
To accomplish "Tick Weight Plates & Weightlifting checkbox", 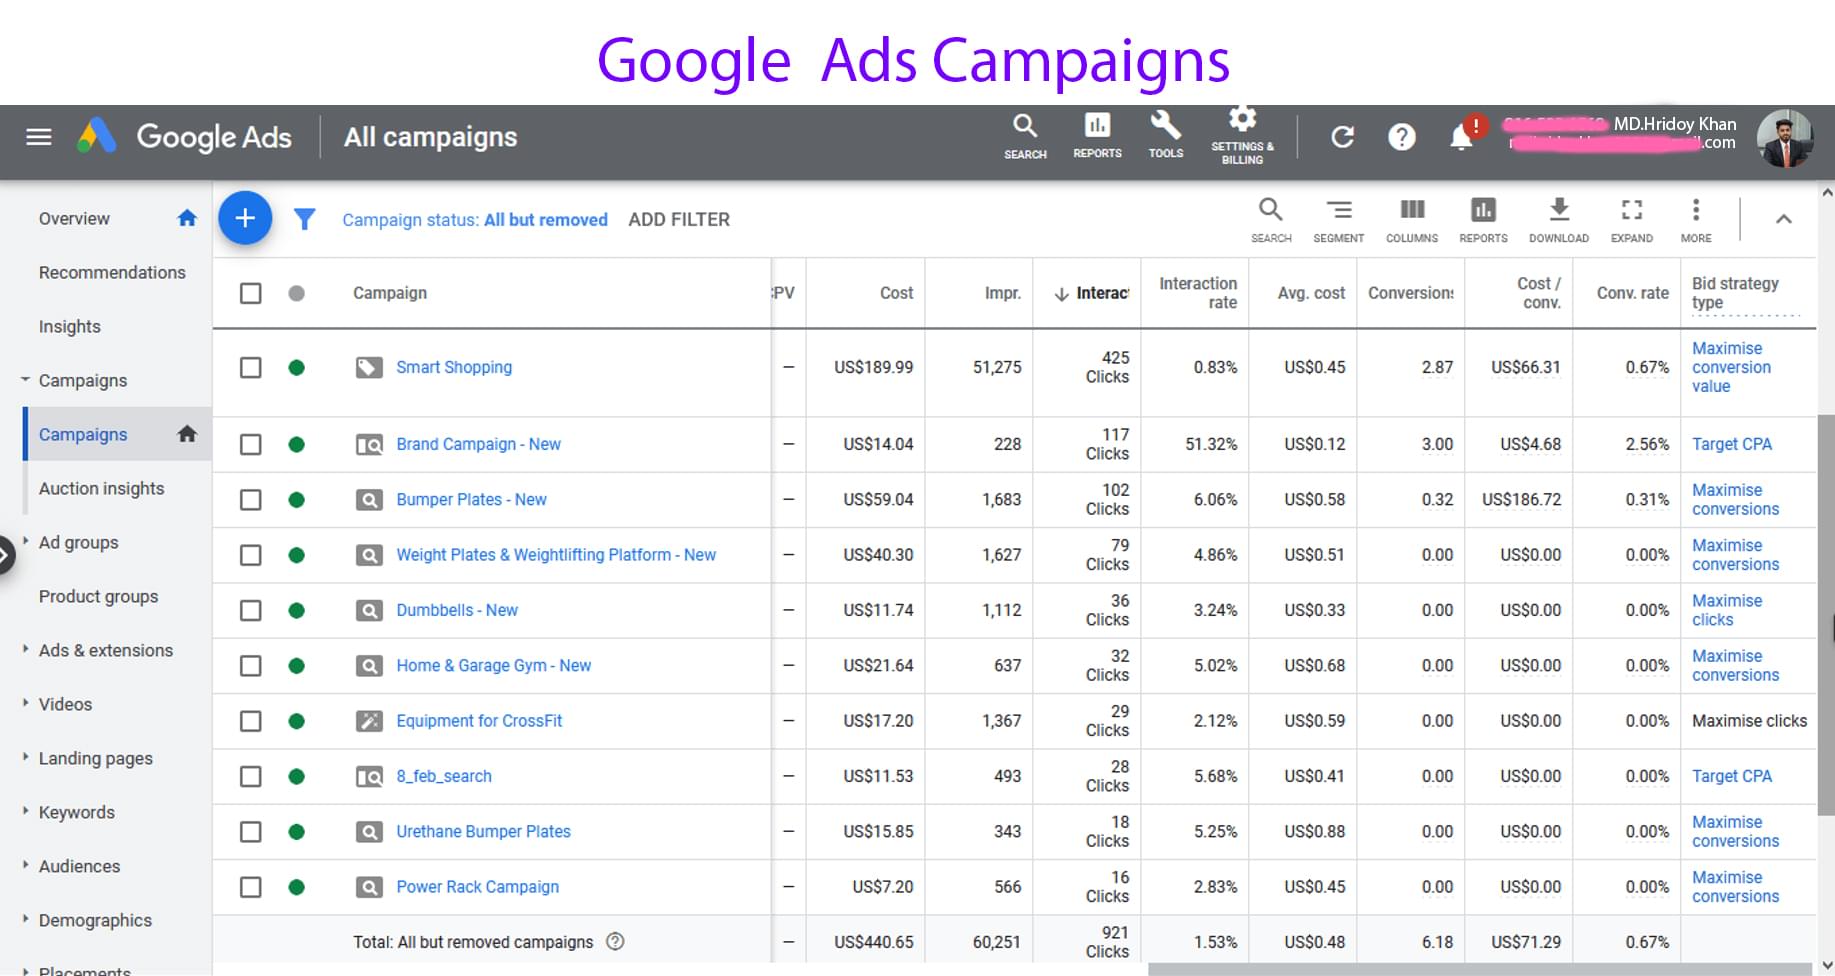I will (251, 555).
